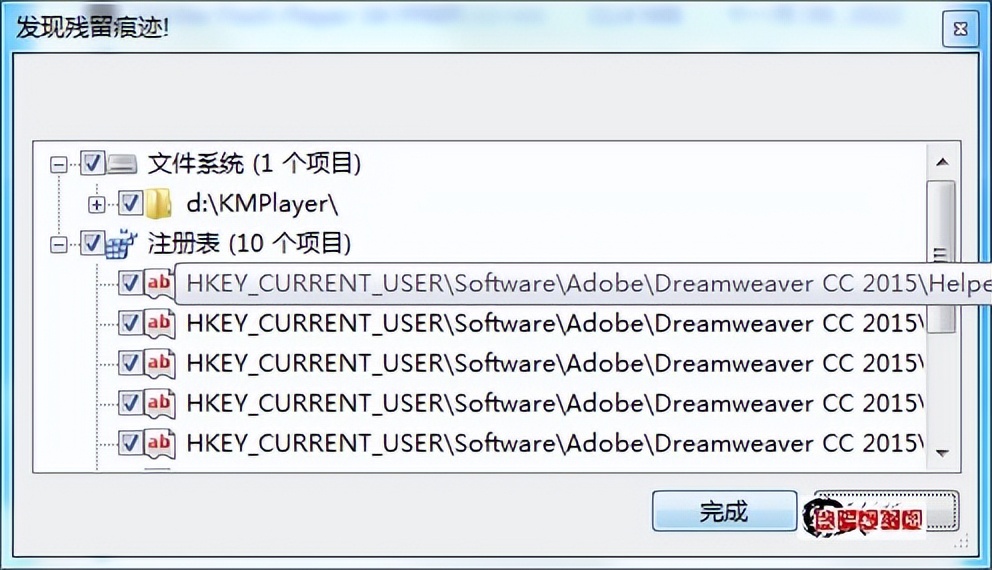Click the yellow KMPlayer folder icon

click(x=158, y=204)
